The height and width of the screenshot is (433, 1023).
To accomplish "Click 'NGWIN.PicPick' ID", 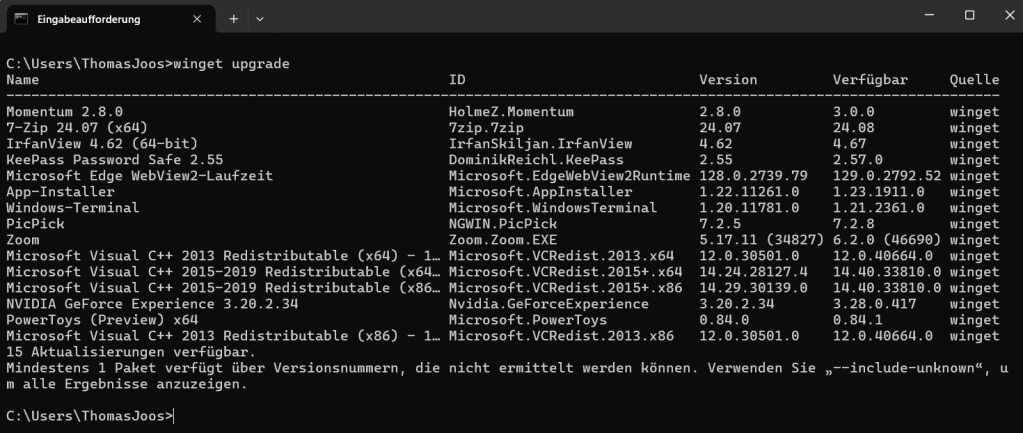I will pos(503,224).
